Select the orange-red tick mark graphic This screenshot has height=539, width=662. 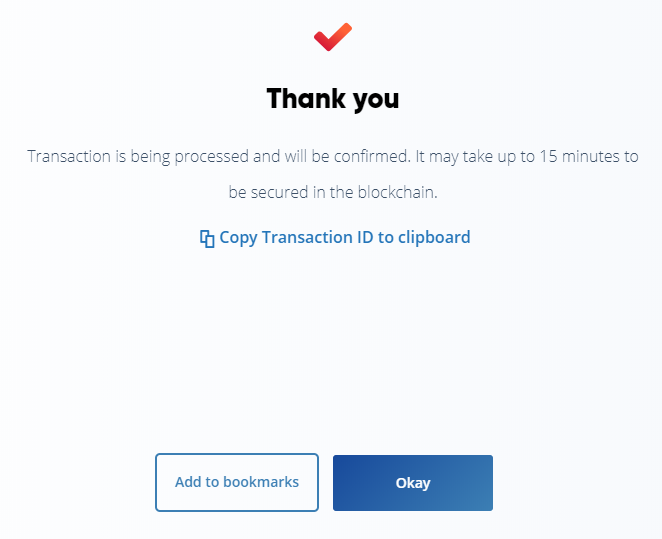tap(333, 37)
